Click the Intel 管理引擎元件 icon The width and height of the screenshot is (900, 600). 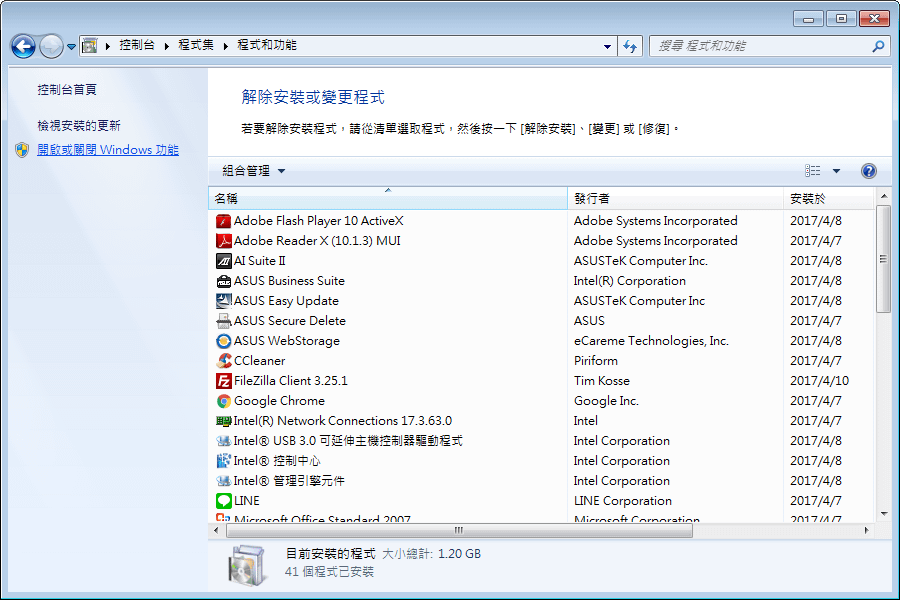[223, 481]
